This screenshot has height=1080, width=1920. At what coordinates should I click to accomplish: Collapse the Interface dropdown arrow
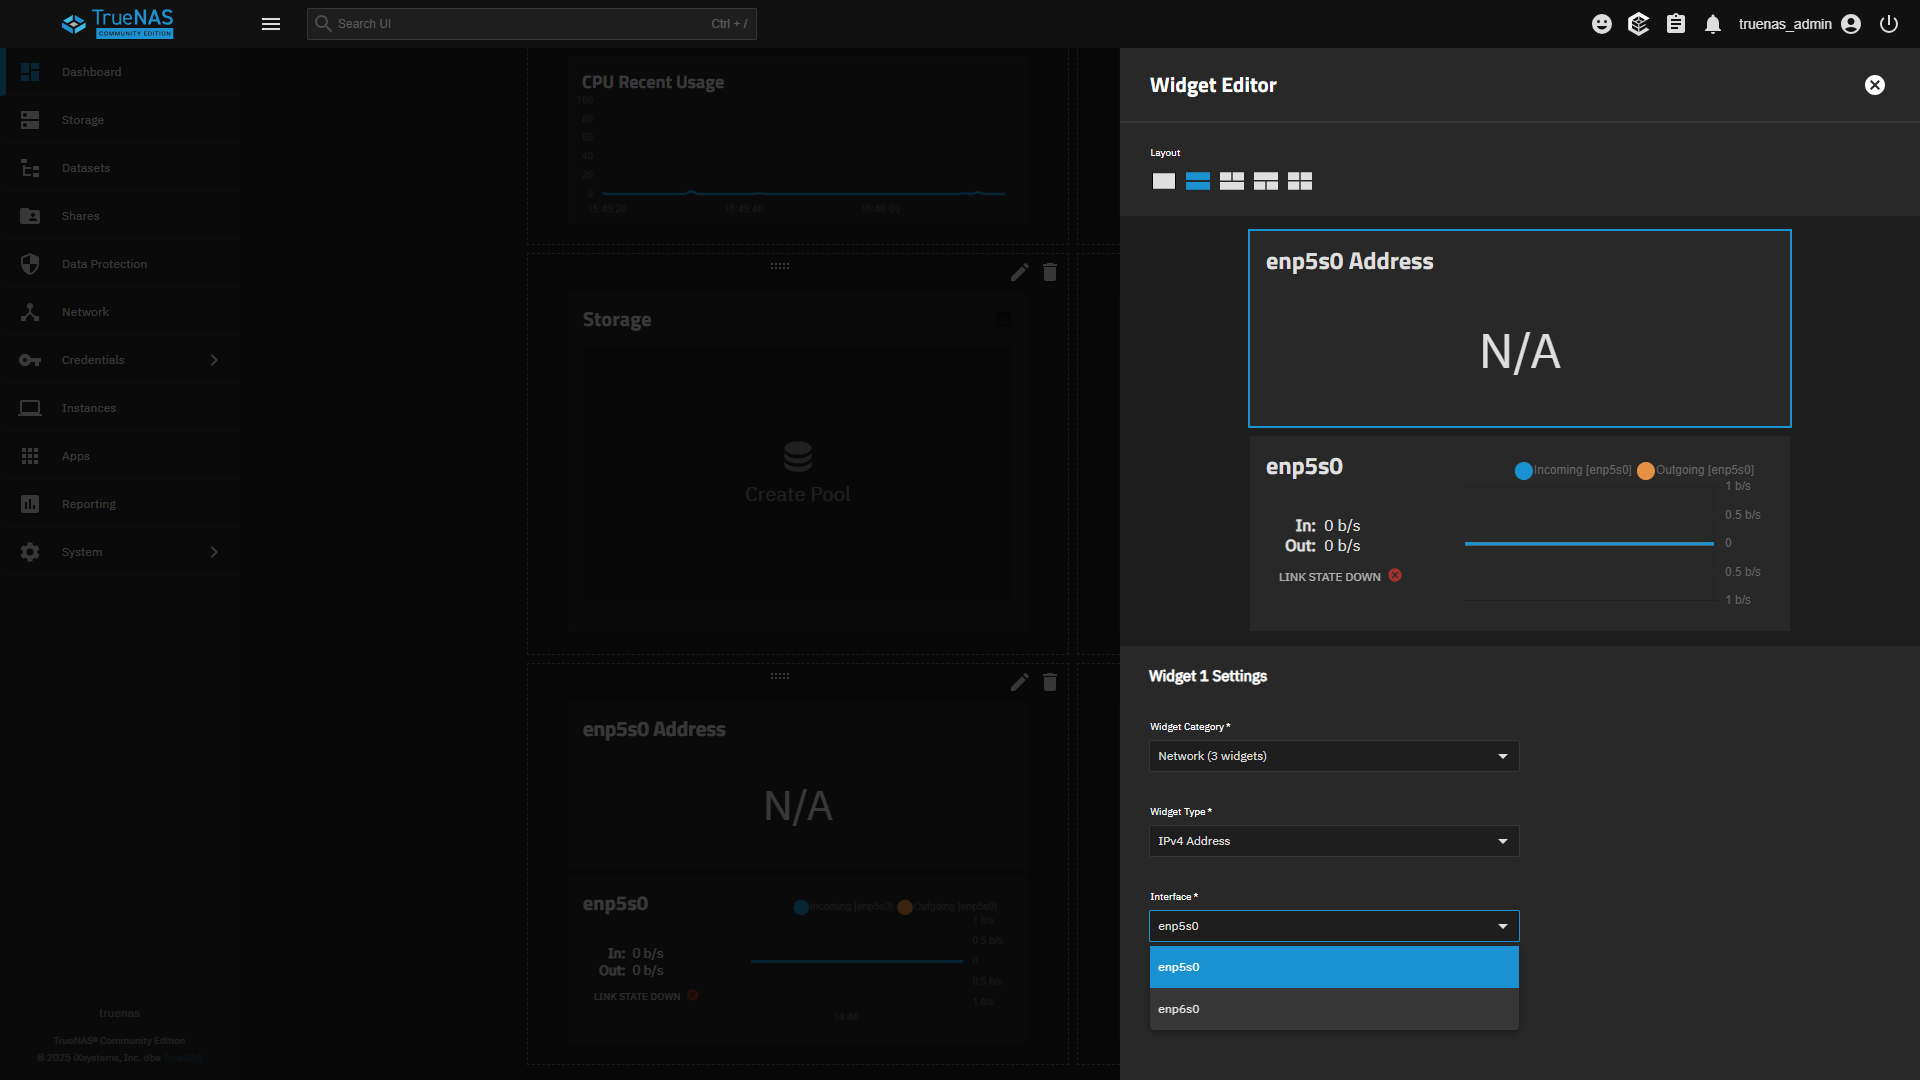click(1502, 926)
